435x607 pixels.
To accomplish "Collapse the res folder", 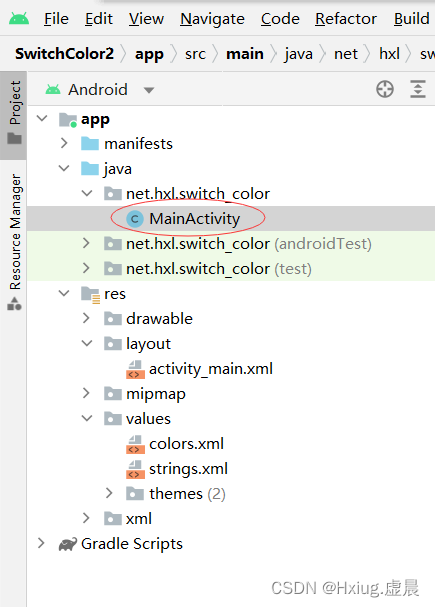I will 64,293.
